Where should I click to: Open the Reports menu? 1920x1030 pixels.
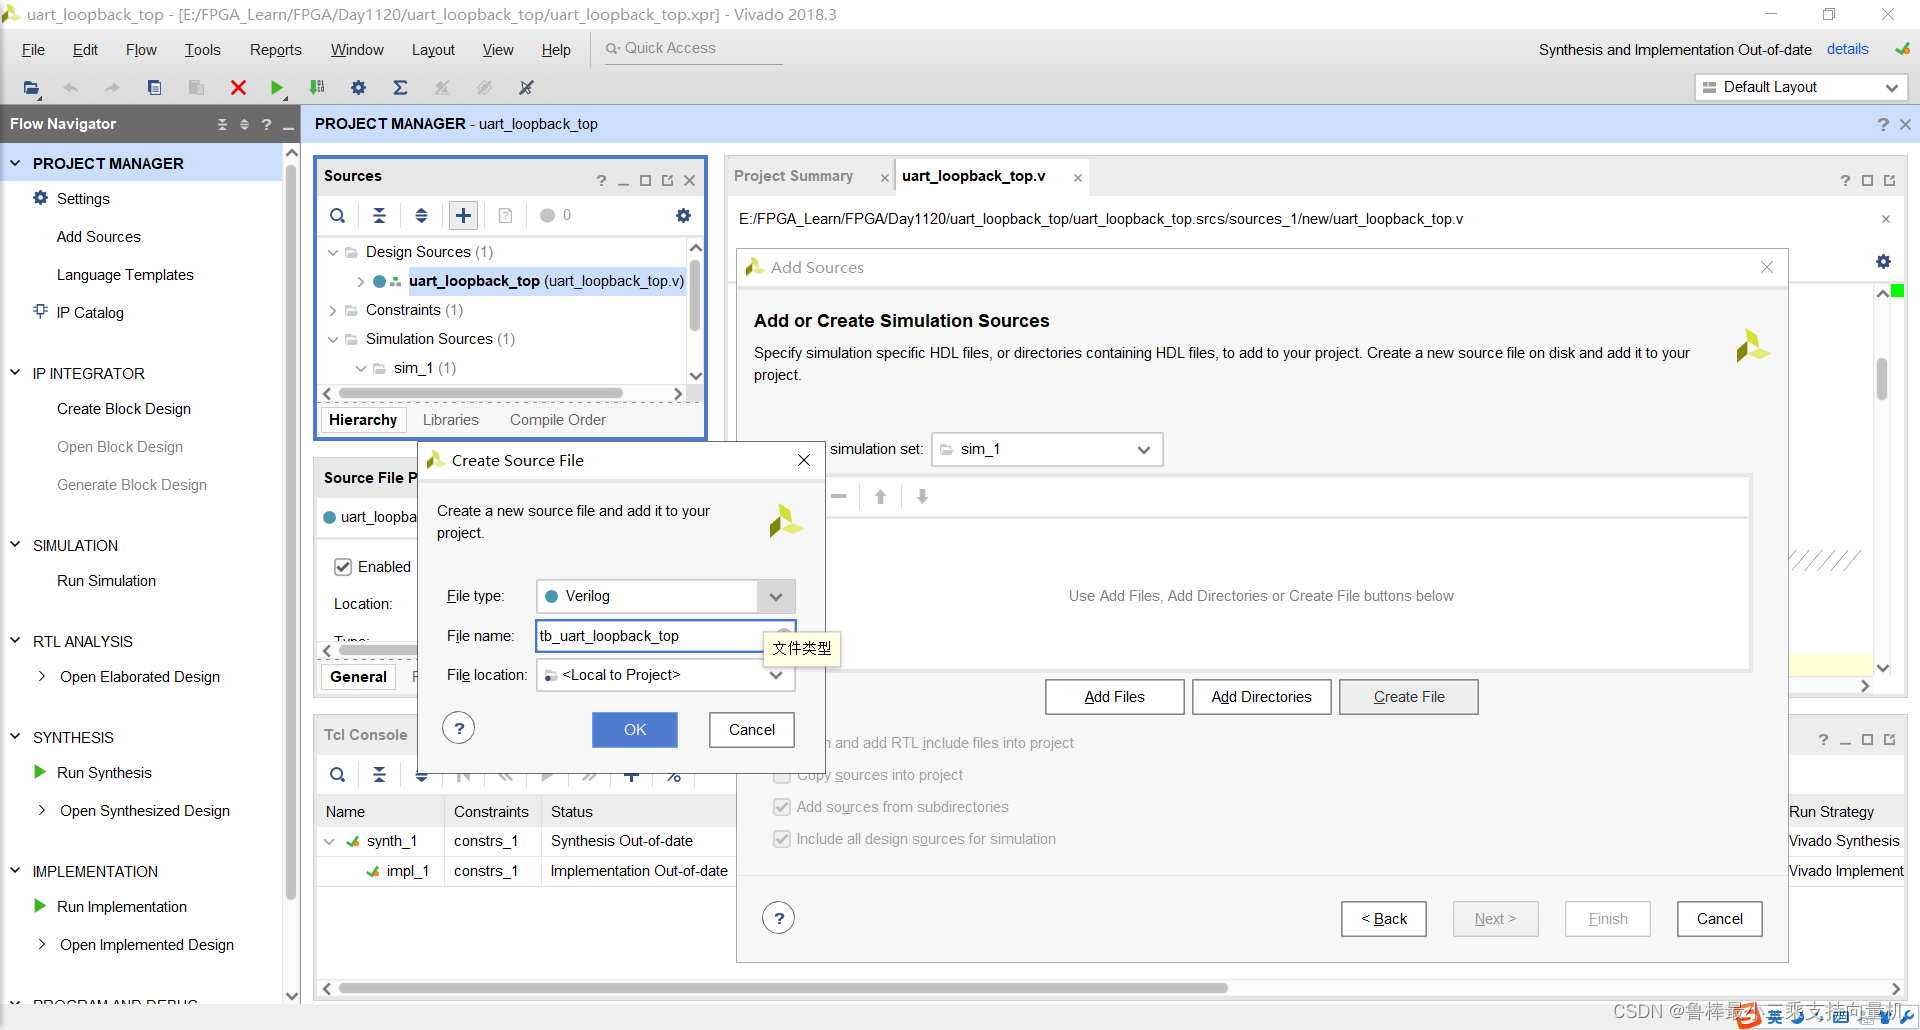(276, 50)
